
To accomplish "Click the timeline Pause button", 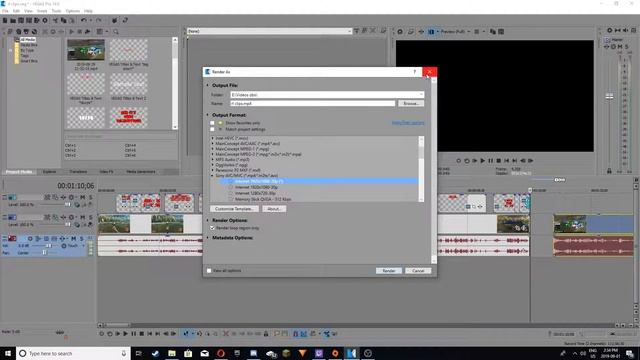I will click(133, 334).
